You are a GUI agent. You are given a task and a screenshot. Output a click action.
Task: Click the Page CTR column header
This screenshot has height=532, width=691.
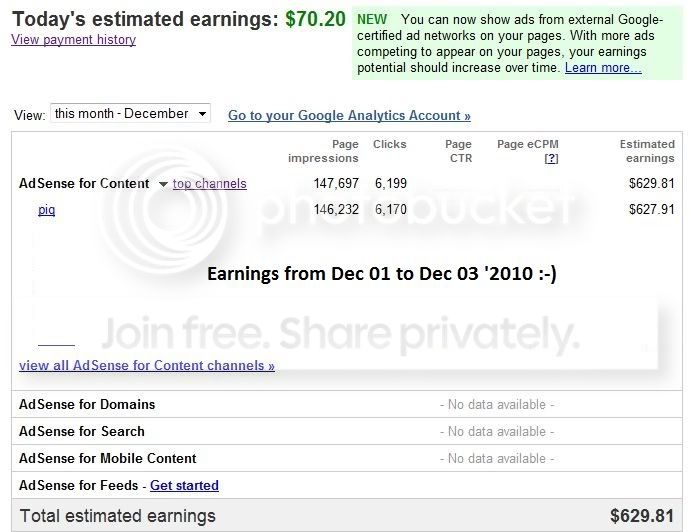[458, 151]
